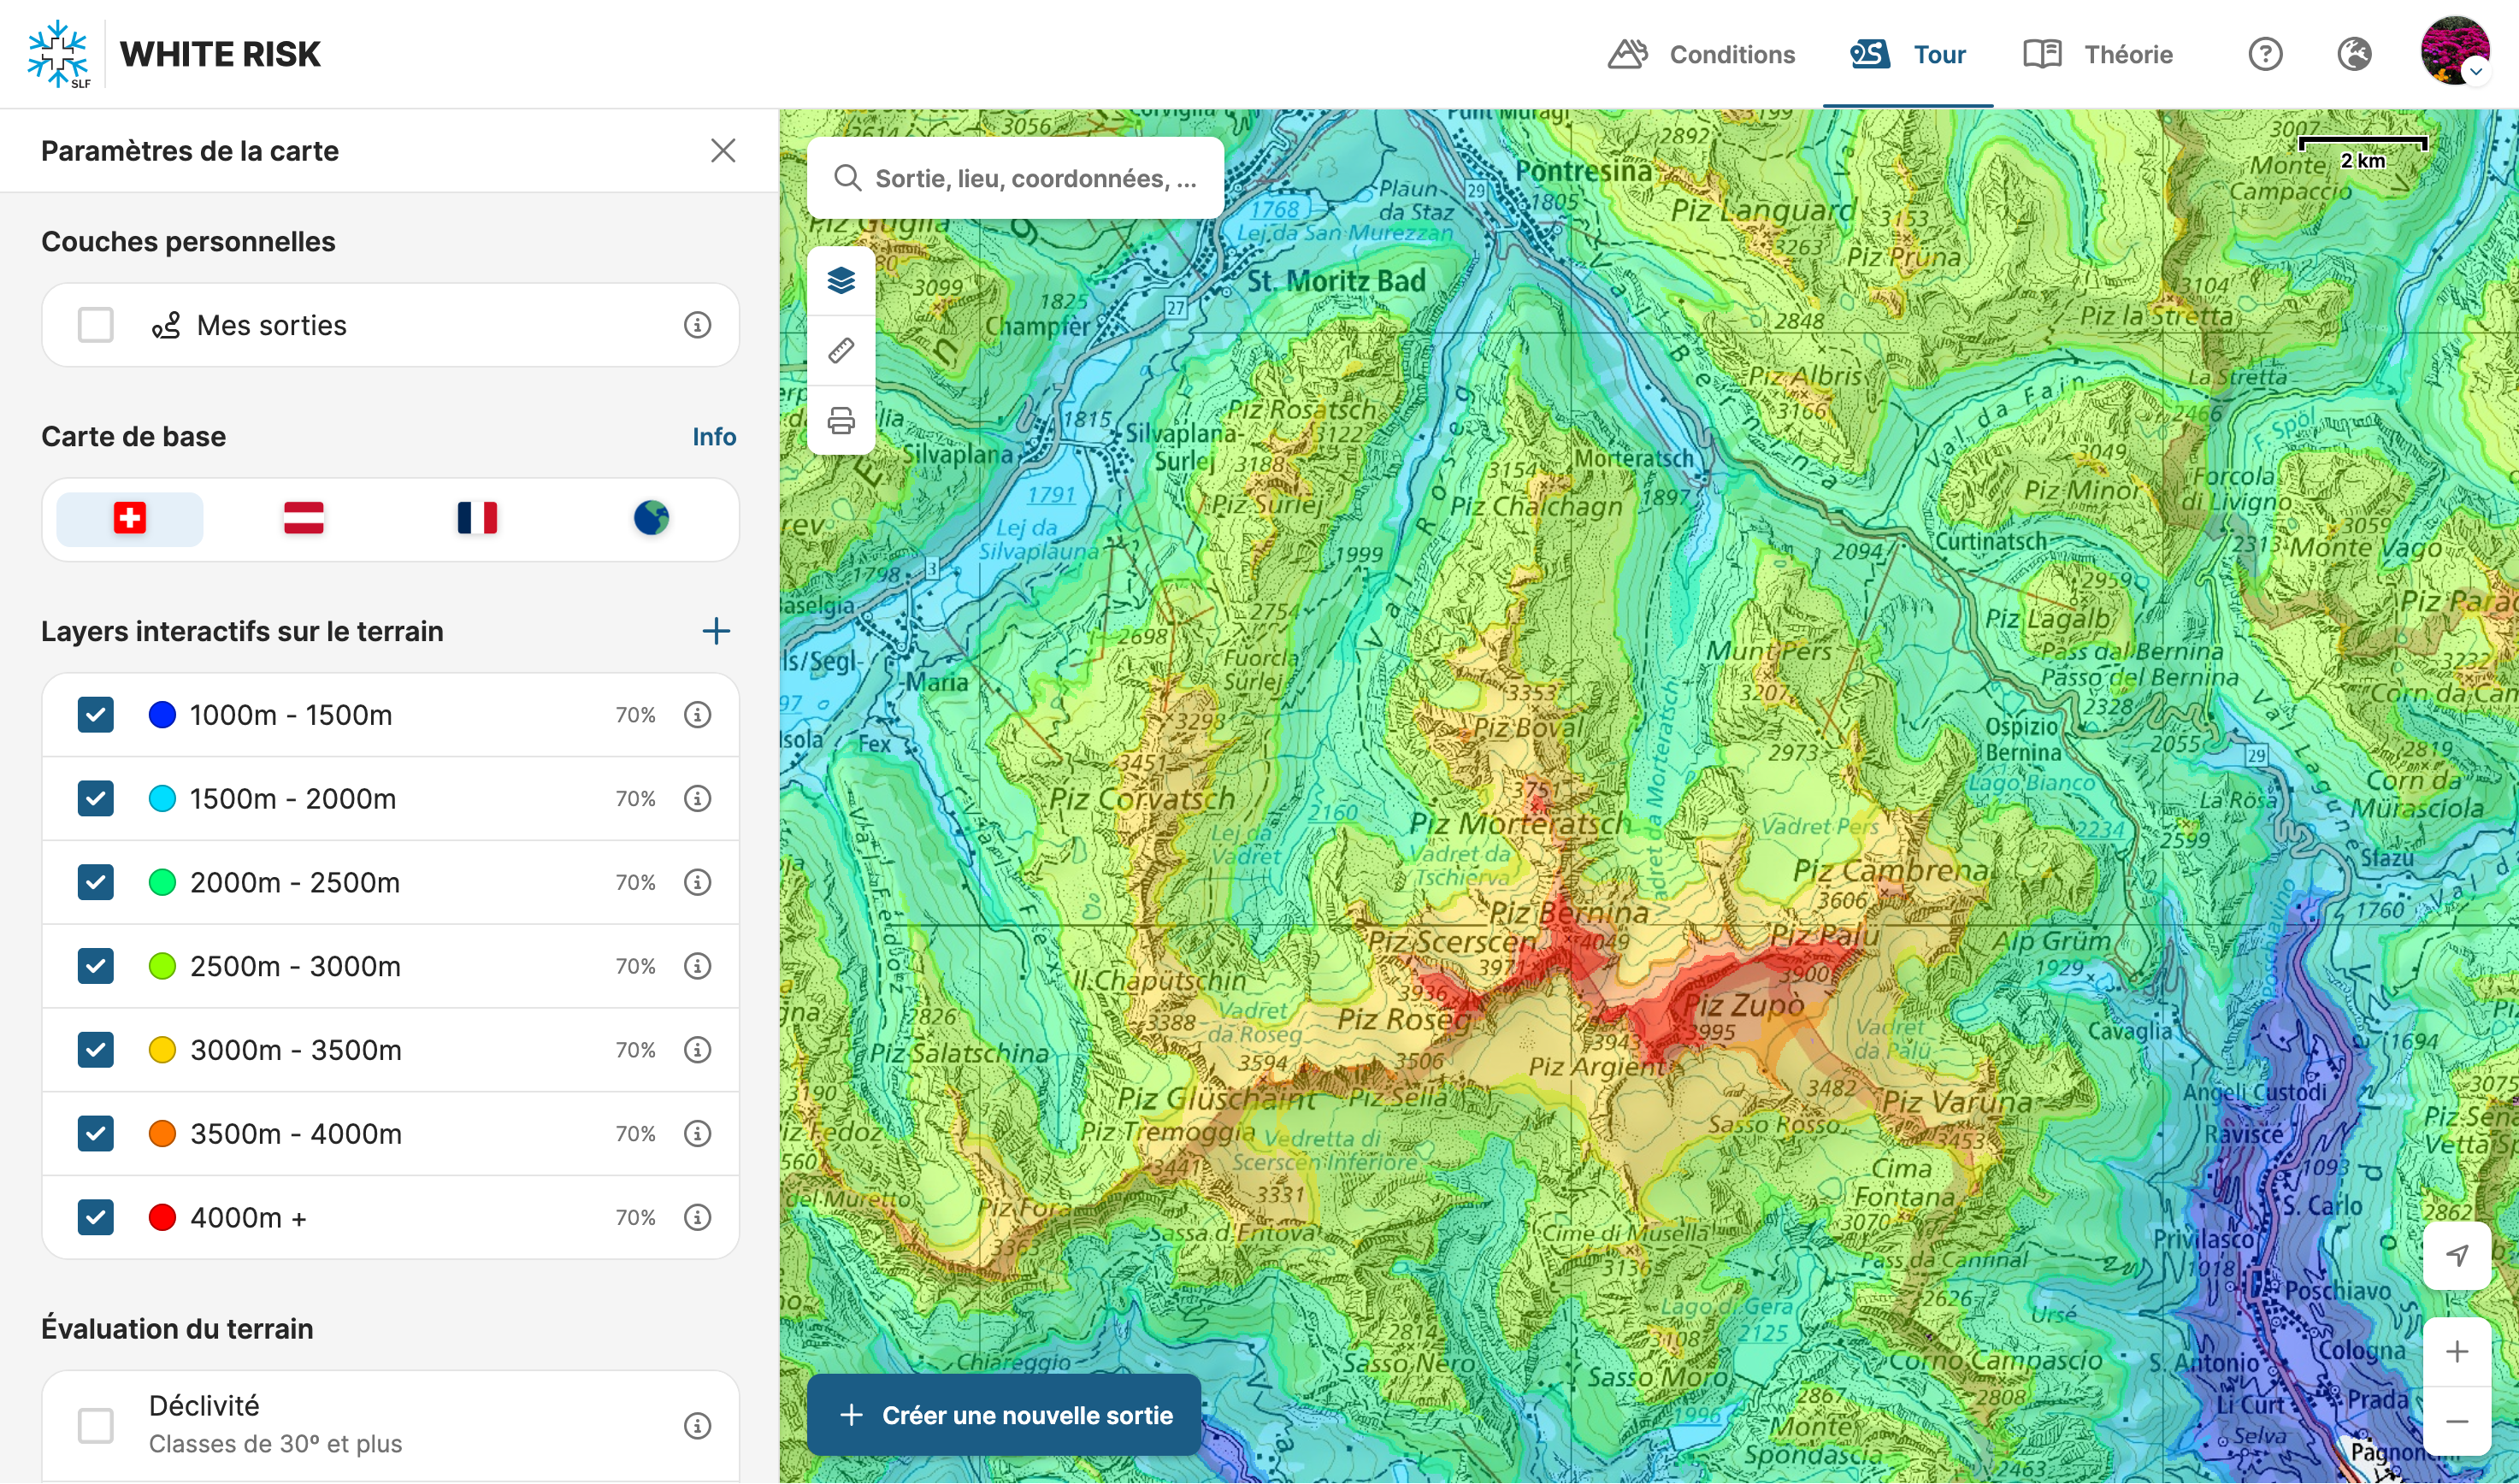Toggle the Déclivité checkbox

[96, 1425]
